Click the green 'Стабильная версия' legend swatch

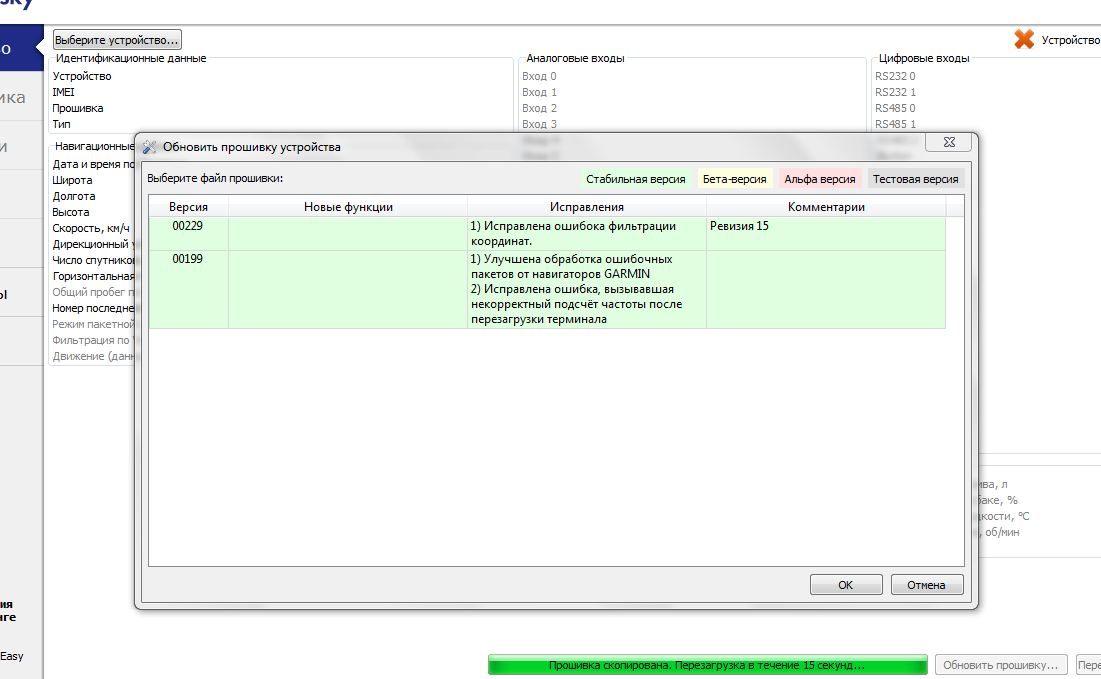tap(635, 179)
